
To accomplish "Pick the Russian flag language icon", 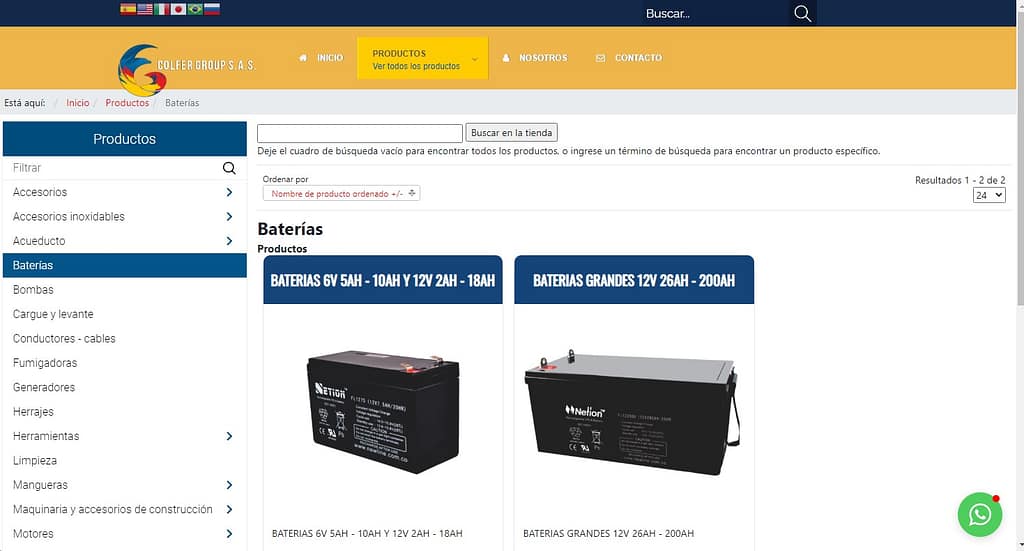I will [x=212, y=9].
